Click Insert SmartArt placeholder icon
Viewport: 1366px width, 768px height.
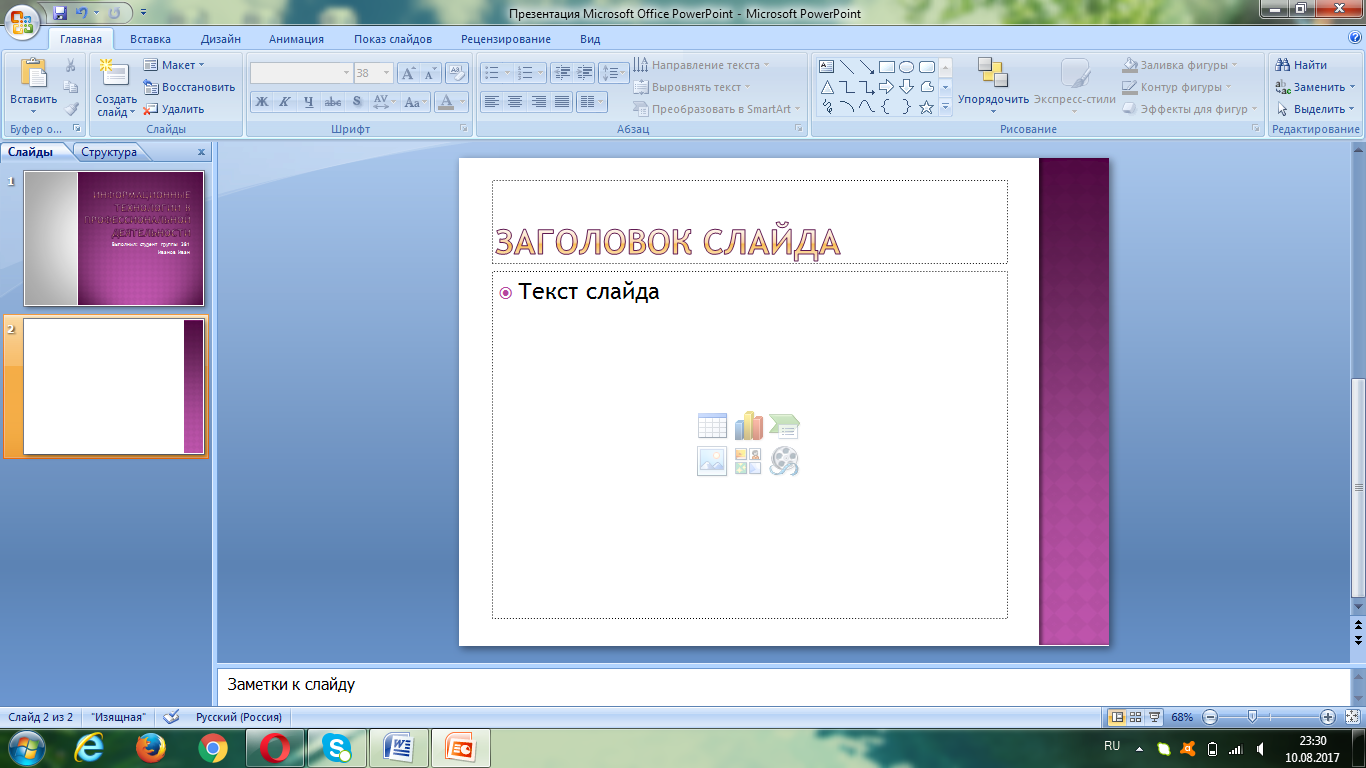click(784, 426)
